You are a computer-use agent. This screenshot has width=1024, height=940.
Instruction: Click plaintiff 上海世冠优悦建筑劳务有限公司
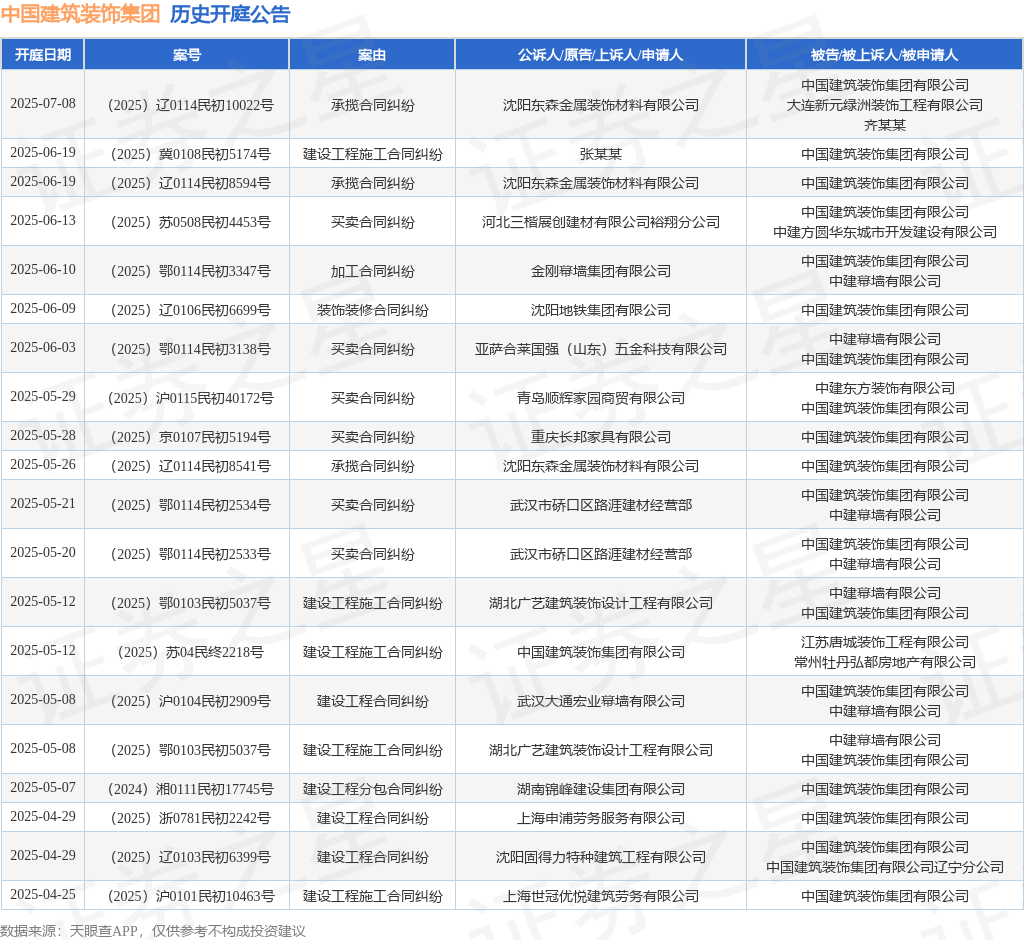(x=601, y=896)
